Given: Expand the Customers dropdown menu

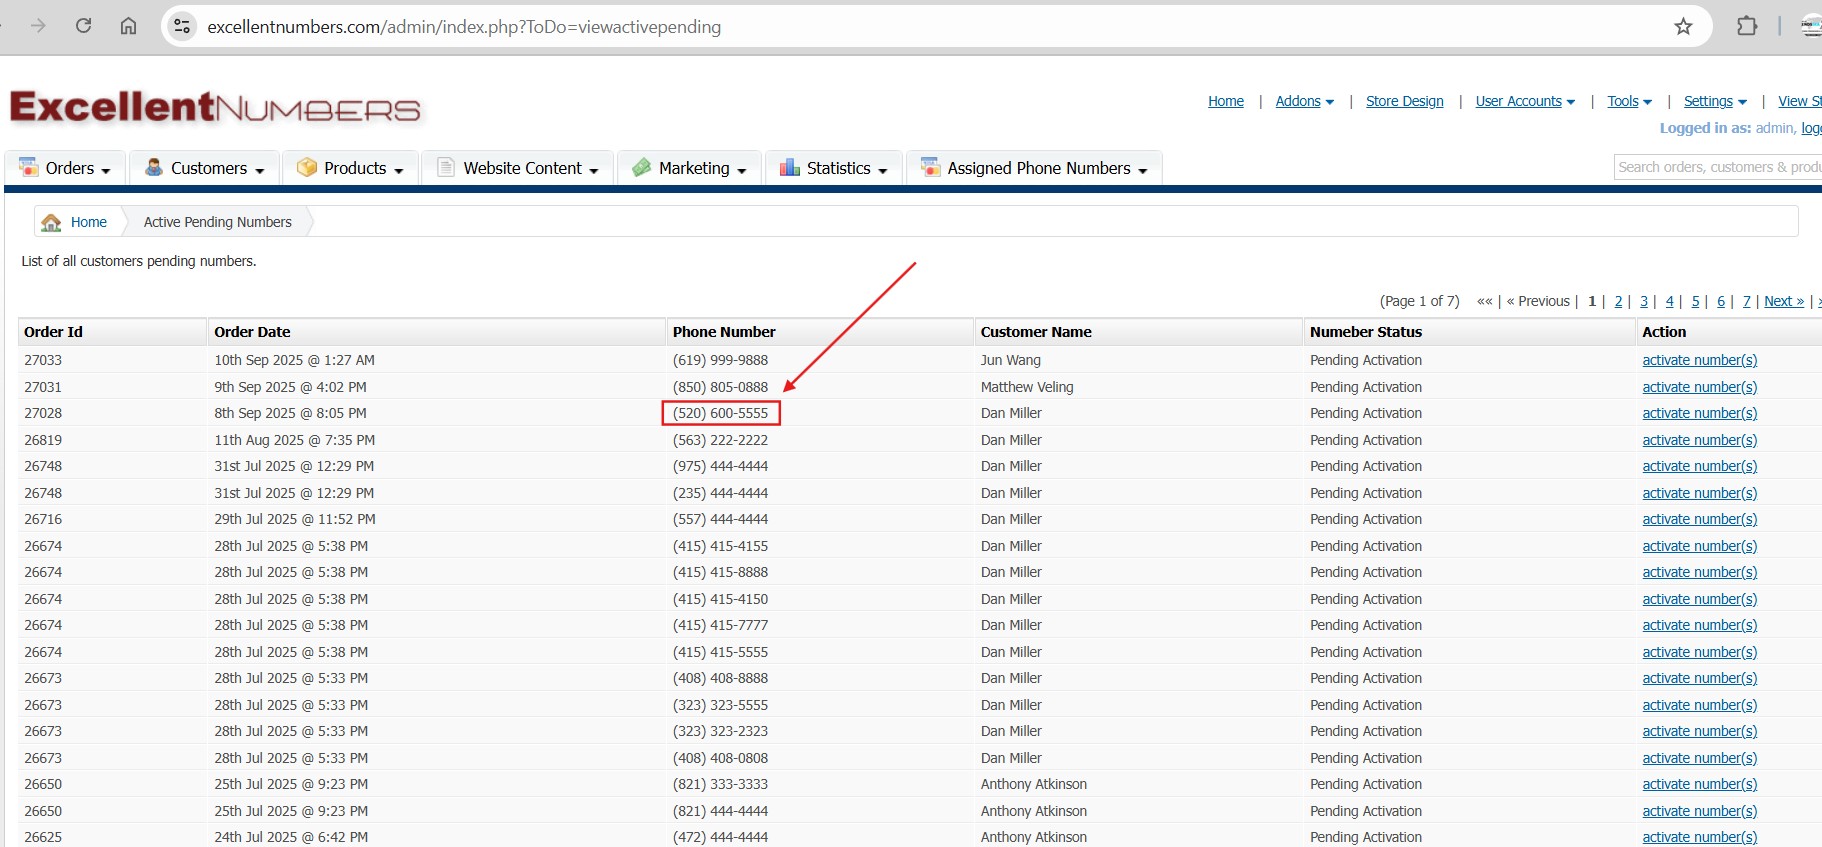Looking at the screenshot, I should click(x=205, y=168).
